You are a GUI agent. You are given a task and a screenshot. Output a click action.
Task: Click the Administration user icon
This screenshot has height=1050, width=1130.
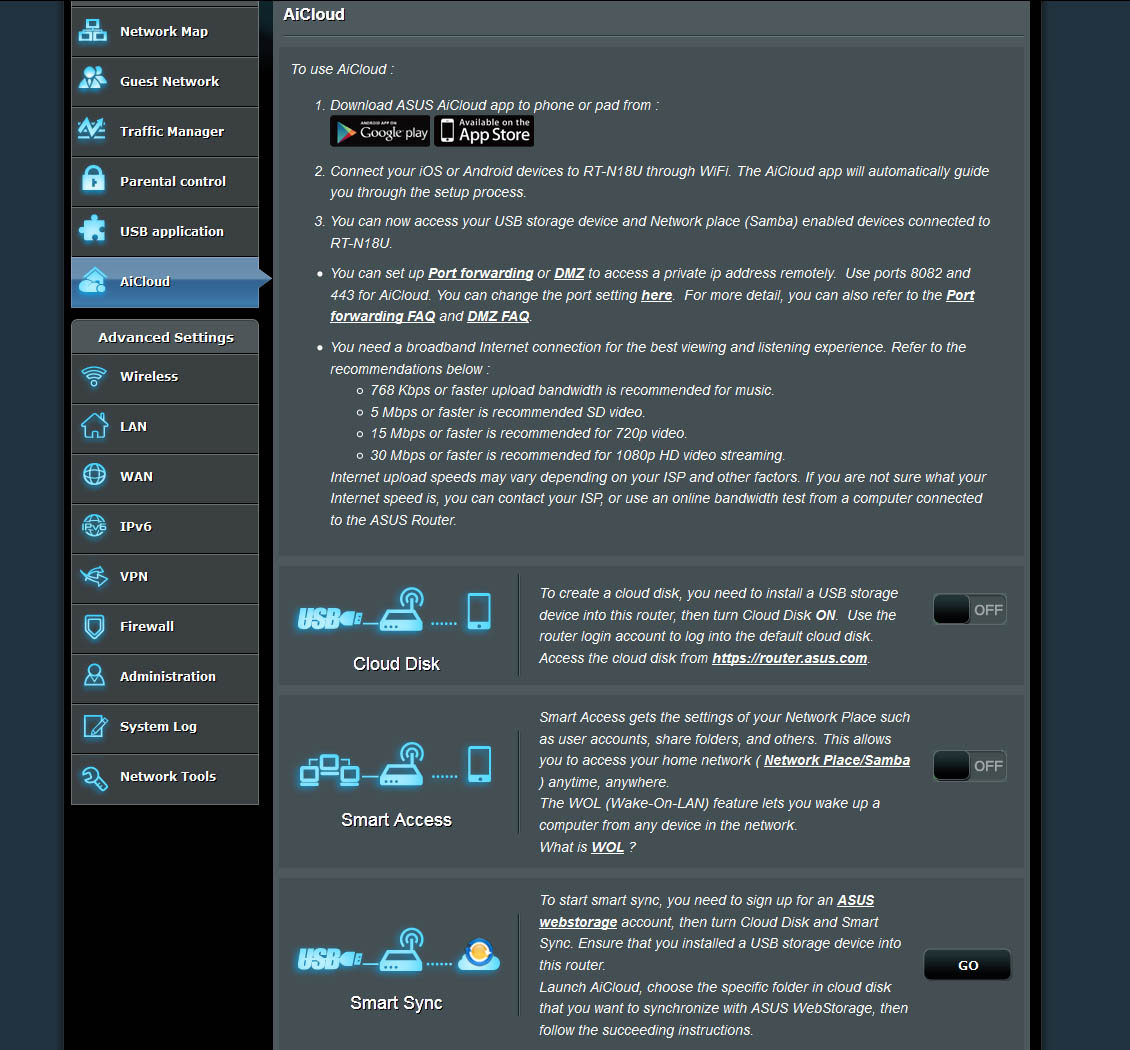pyautogui.click(x=94, y=675)
